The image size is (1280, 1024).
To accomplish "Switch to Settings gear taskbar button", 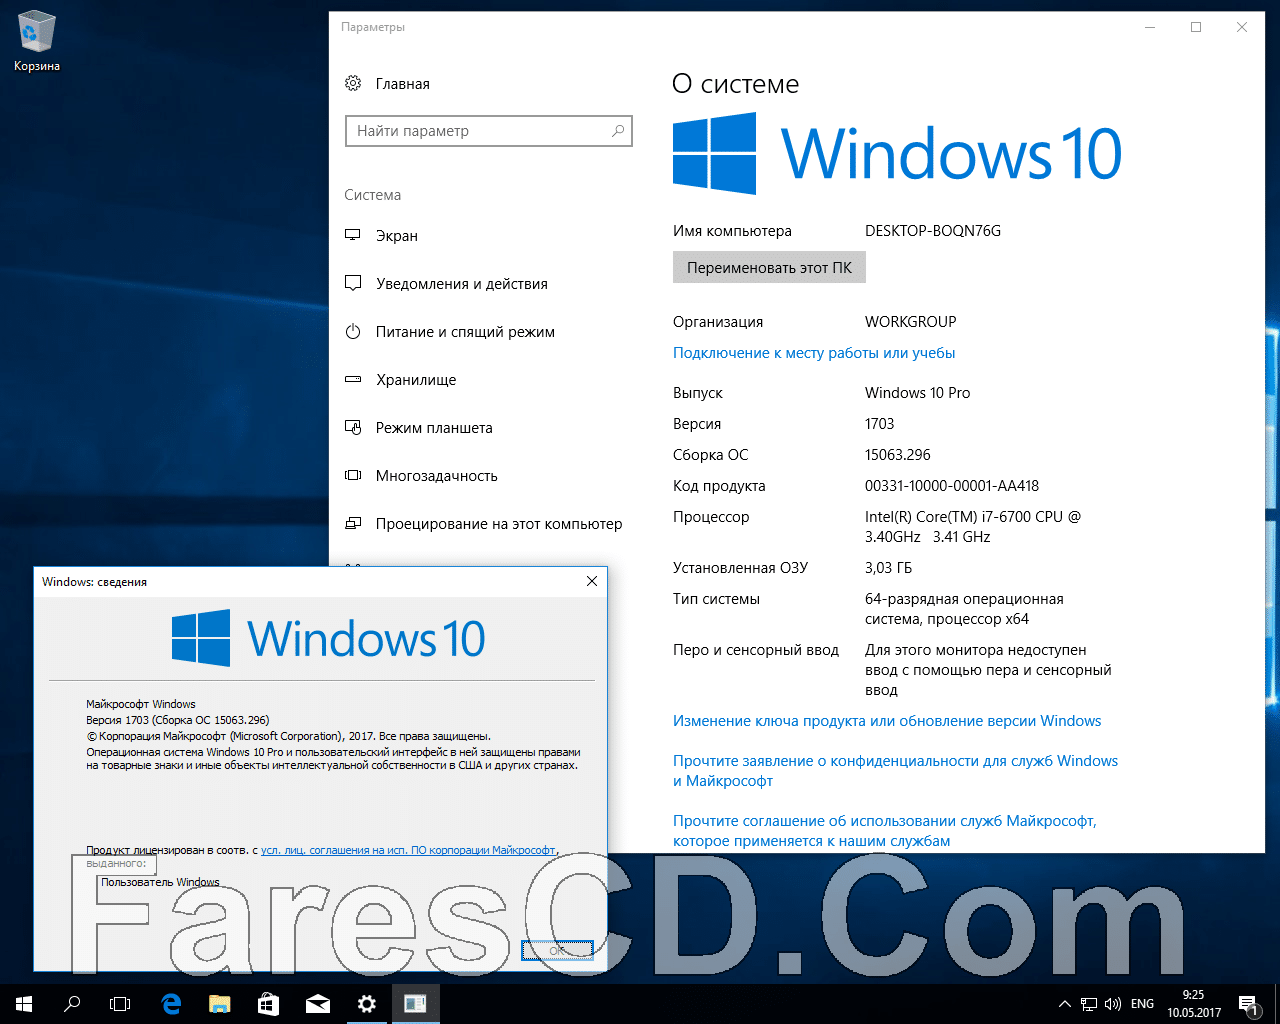I will [x=367, y=1004].
